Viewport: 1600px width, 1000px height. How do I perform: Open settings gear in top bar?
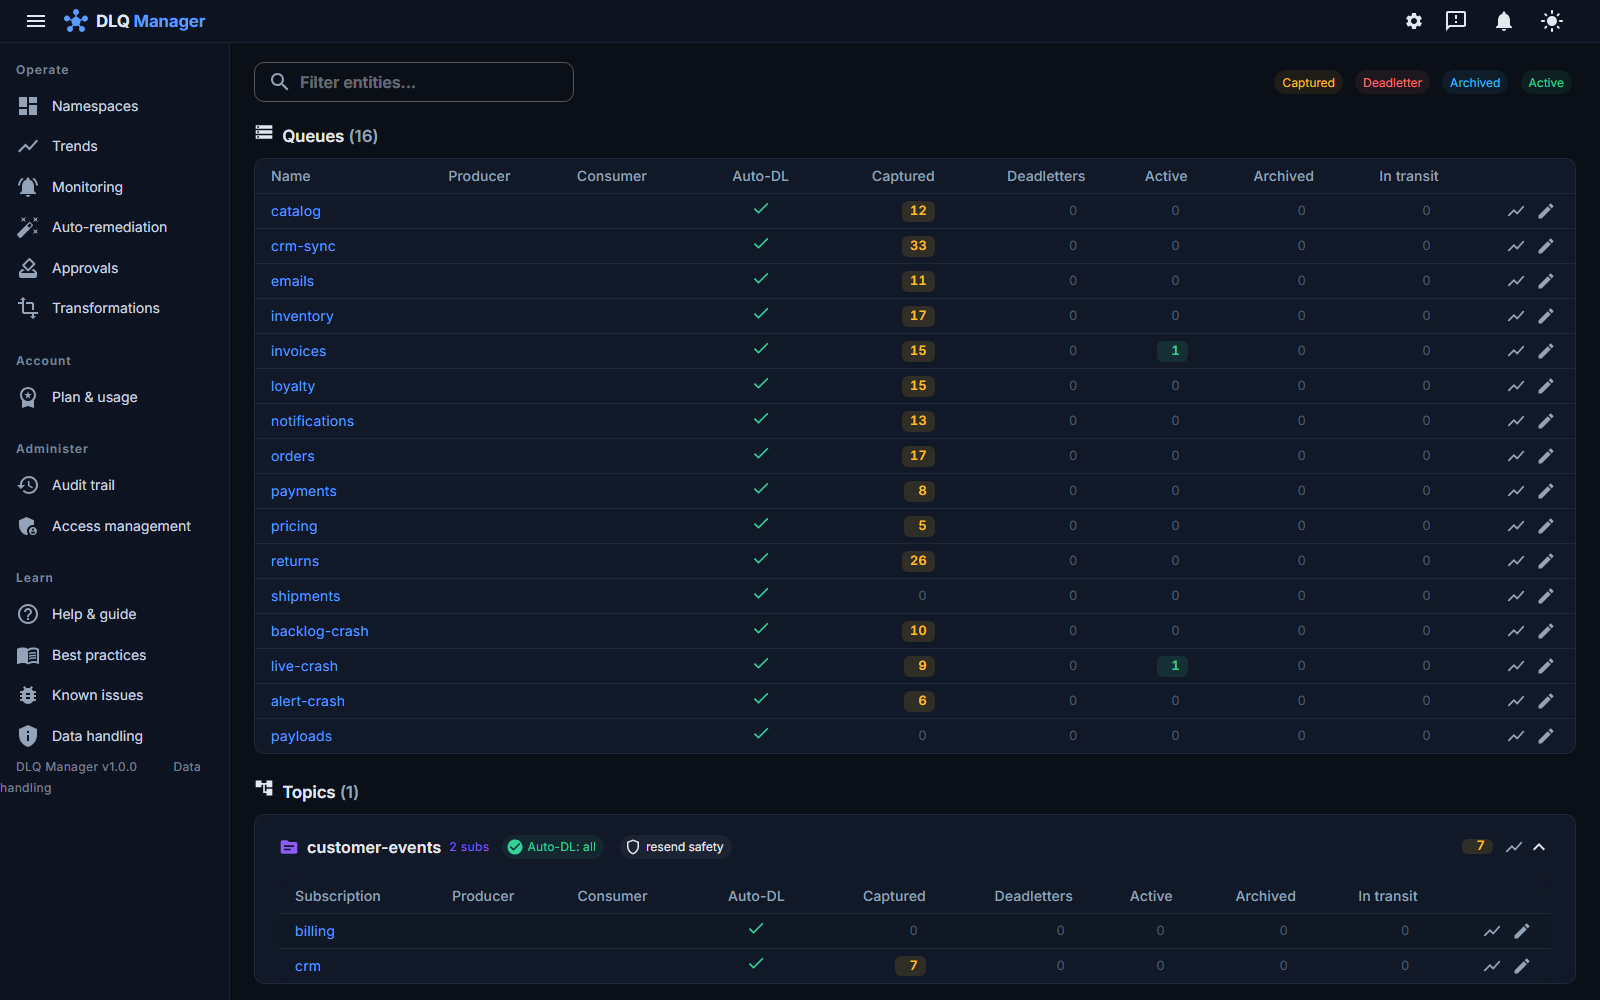[x=1414, y=21]
